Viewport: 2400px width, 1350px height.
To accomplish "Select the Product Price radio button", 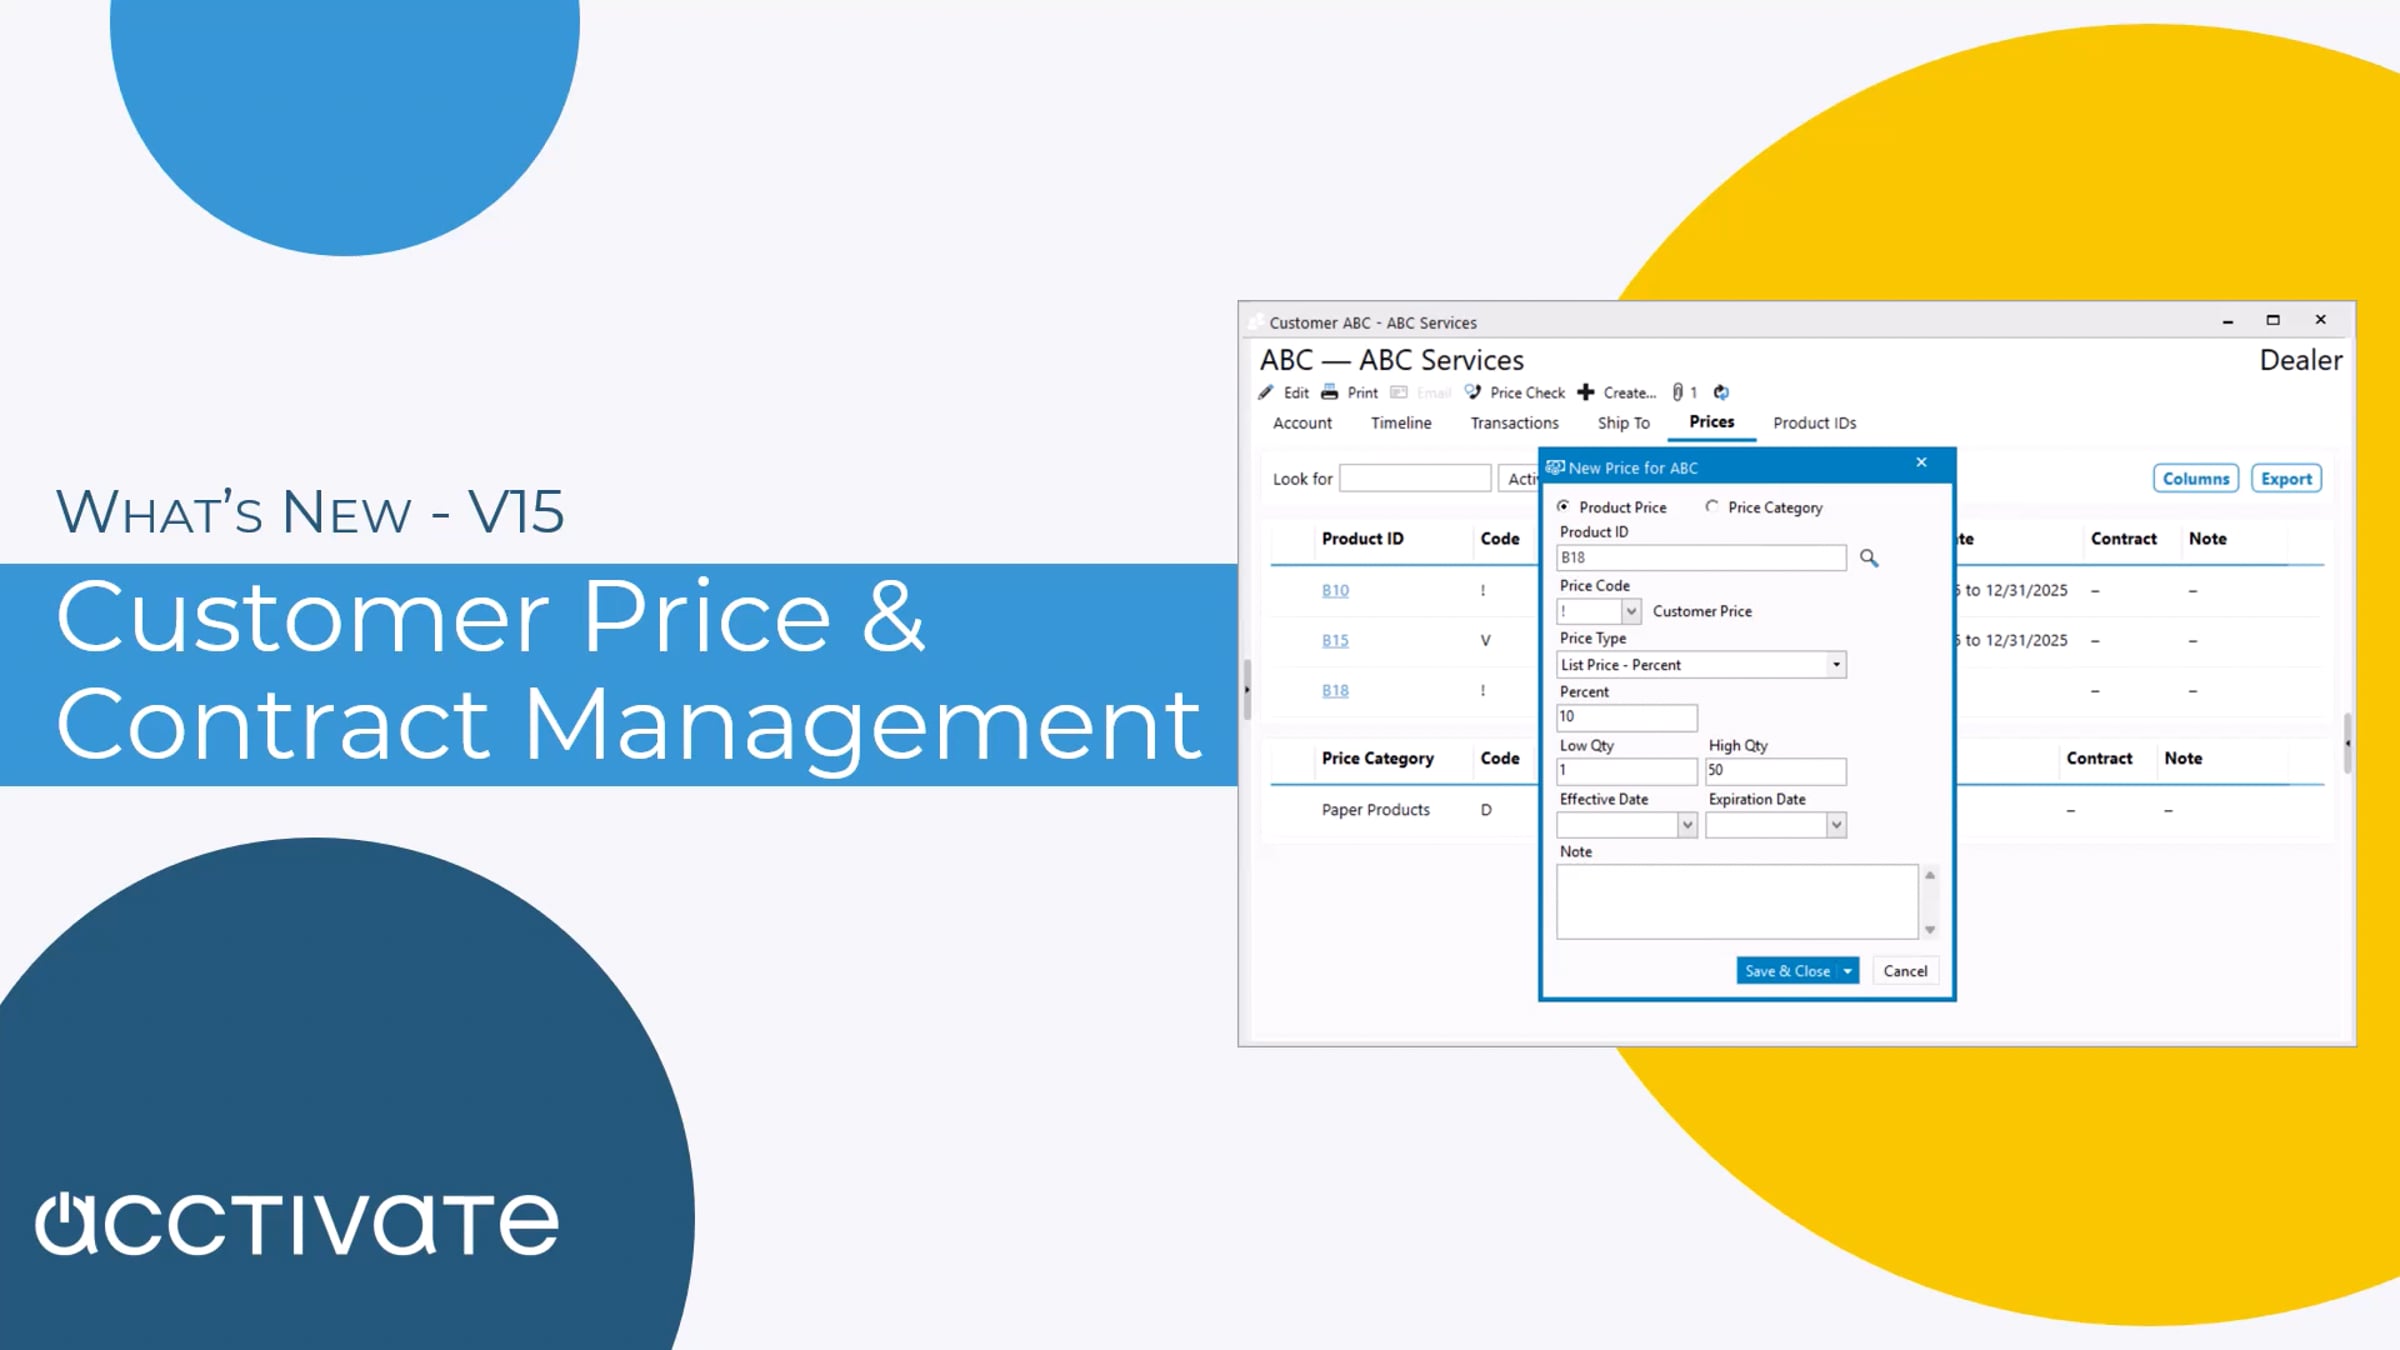I will point(1563,507).
